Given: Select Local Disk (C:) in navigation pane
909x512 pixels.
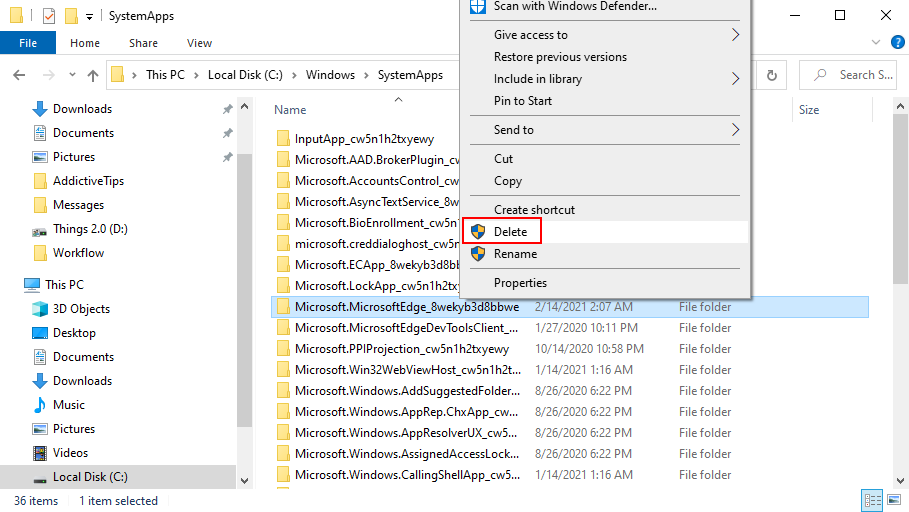Looking at the screenshot, I should tap(90, 477).
